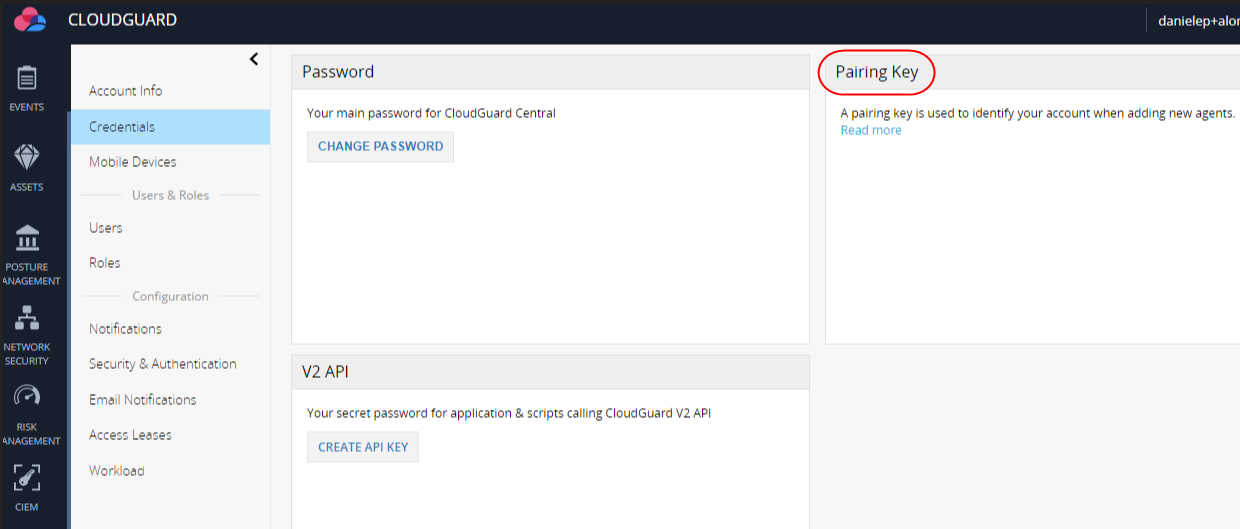Open Notifications configuration
The width and height of the screenshot is (1240, 529).
125,329
